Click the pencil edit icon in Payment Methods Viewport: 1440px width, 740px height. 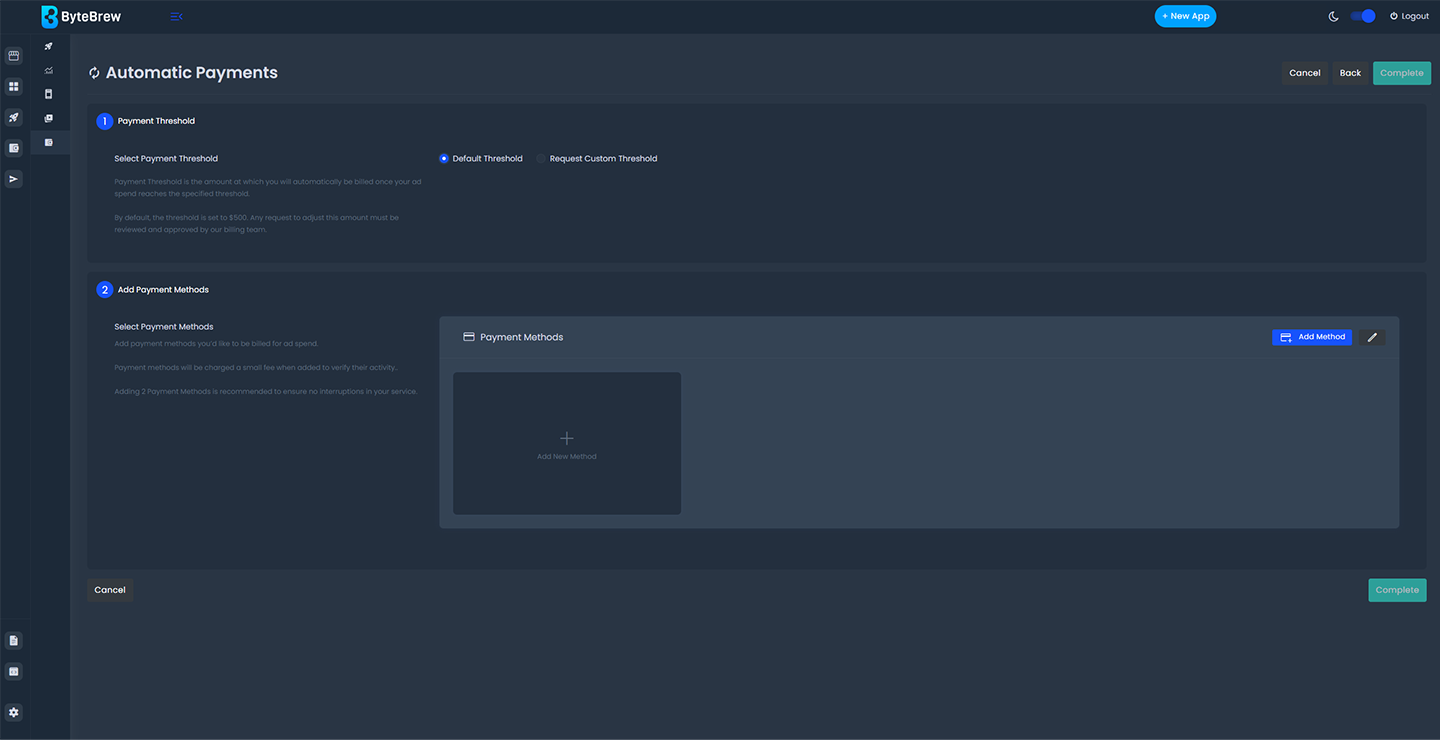click(1372, 338)
